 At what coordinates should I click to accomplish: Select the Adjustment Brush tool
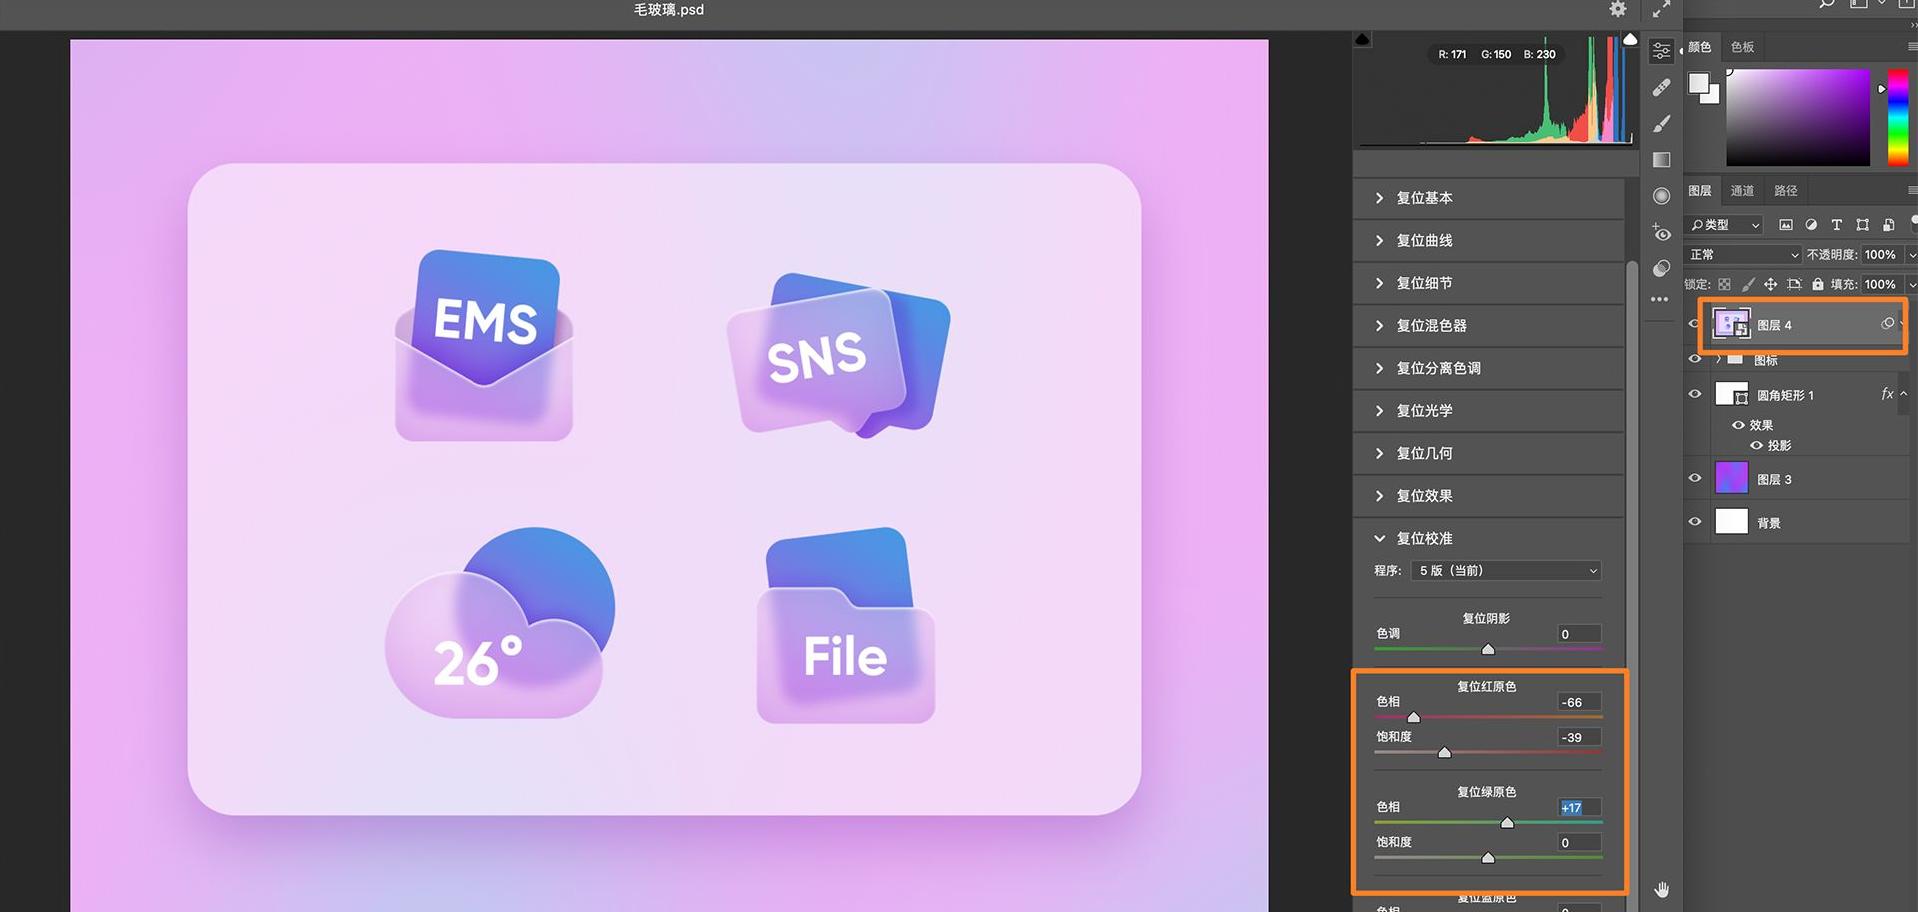(1661, 124)
